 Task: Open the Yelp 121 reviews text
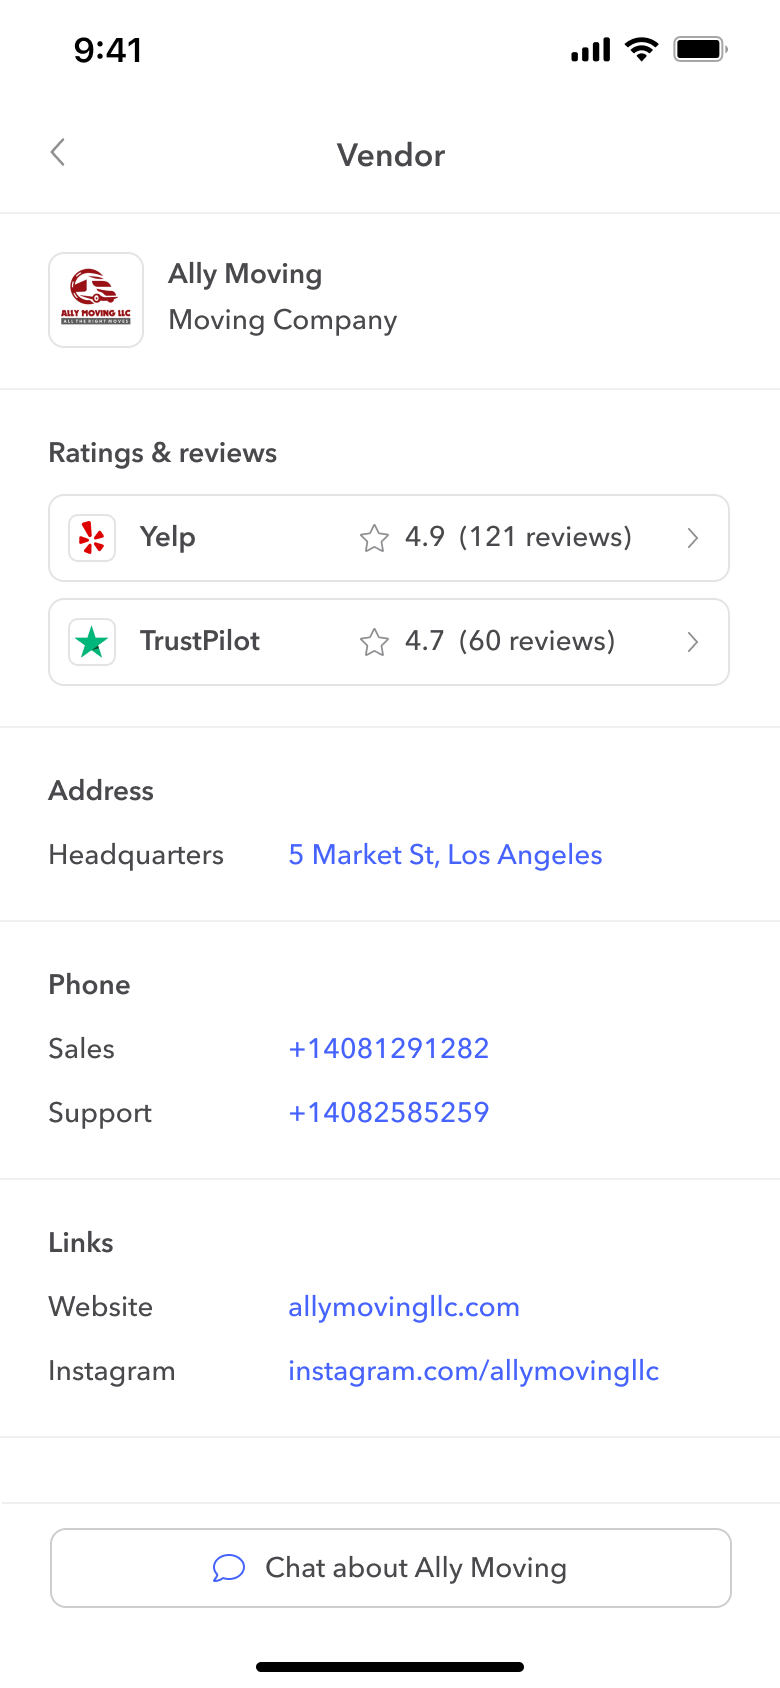545,537
